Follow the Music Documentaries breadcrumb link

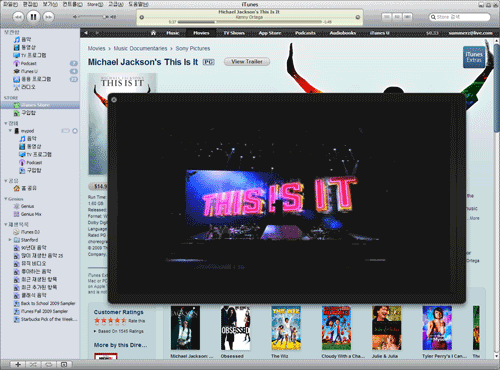pyautogui.click(x=140, y=48)
